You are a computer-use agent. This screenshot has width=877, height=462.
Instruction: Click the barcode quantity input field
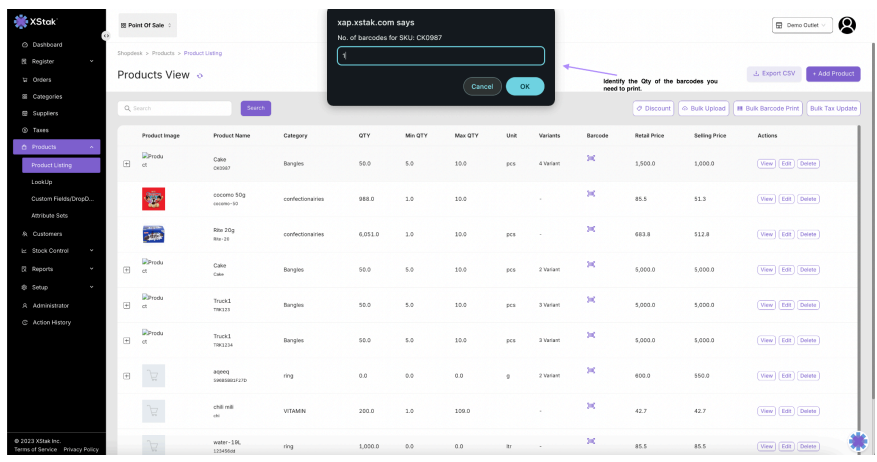point(440,56)
